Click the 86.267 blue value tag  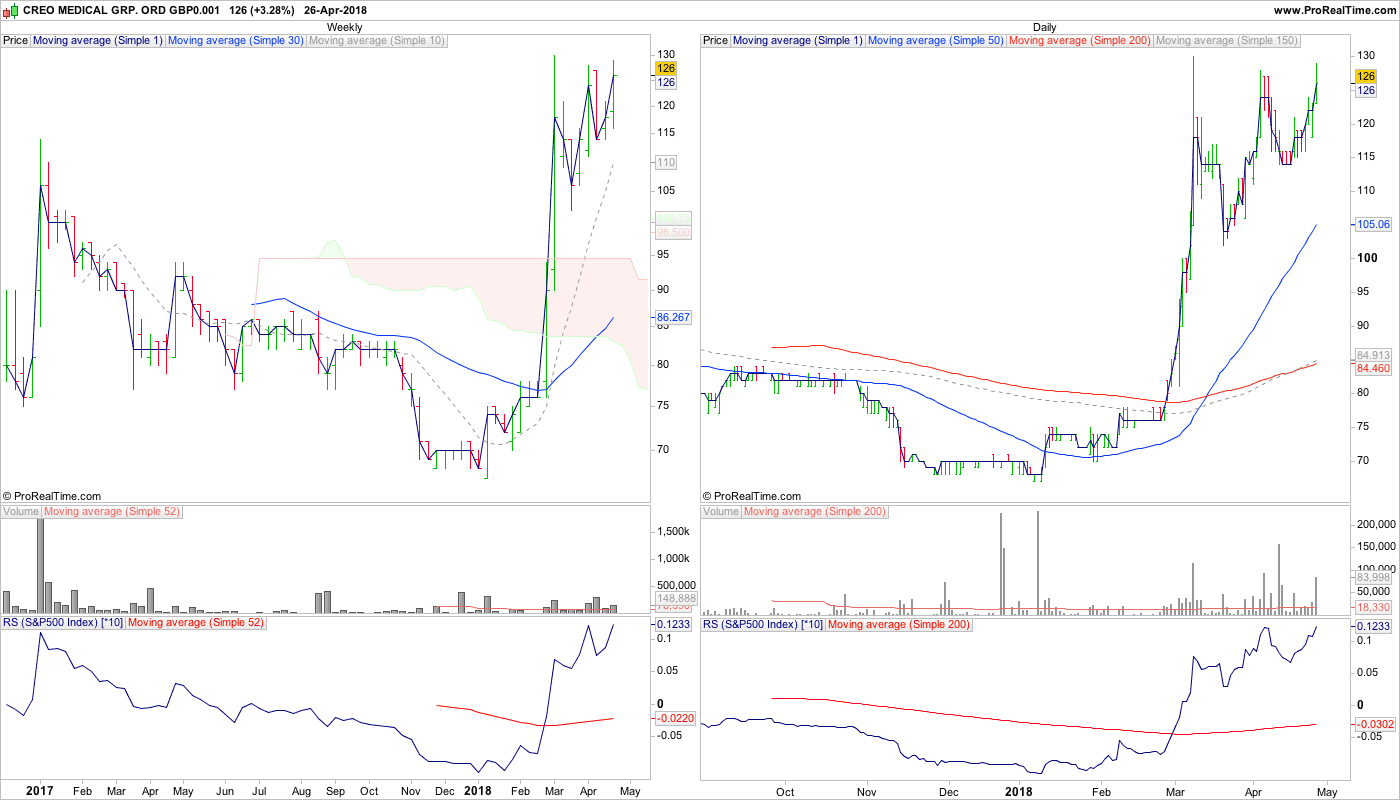click(x=673, y=318)
